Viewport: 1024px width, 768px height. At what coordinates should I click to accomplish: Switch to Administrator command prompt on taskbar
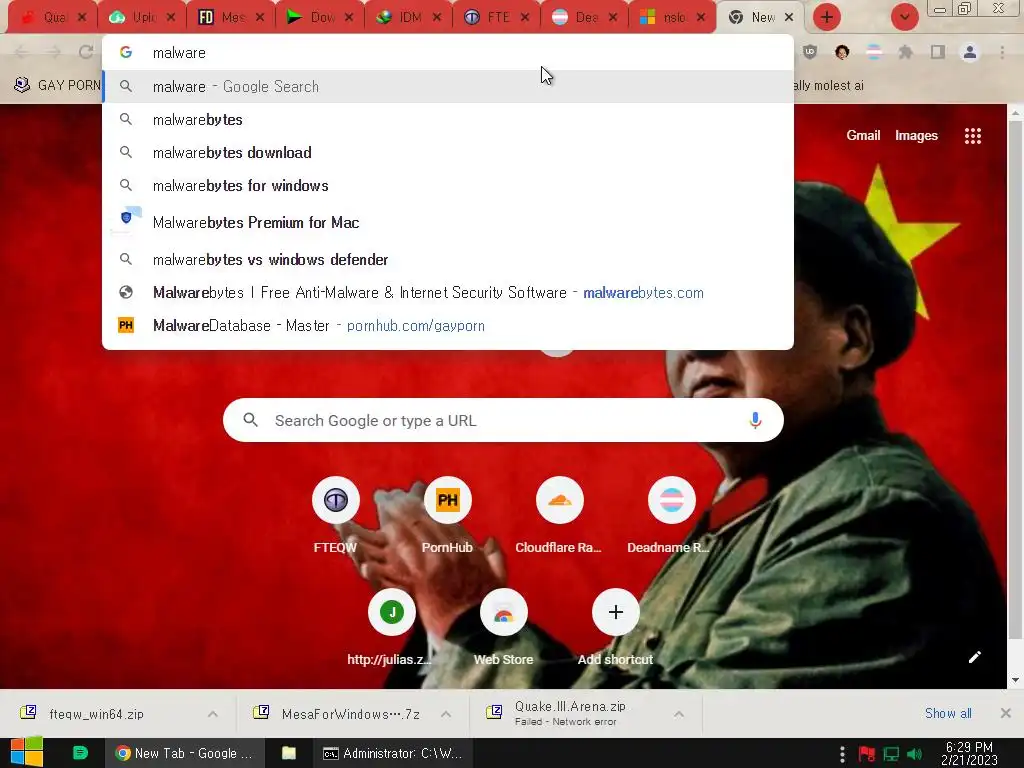[x=392, y=753]
